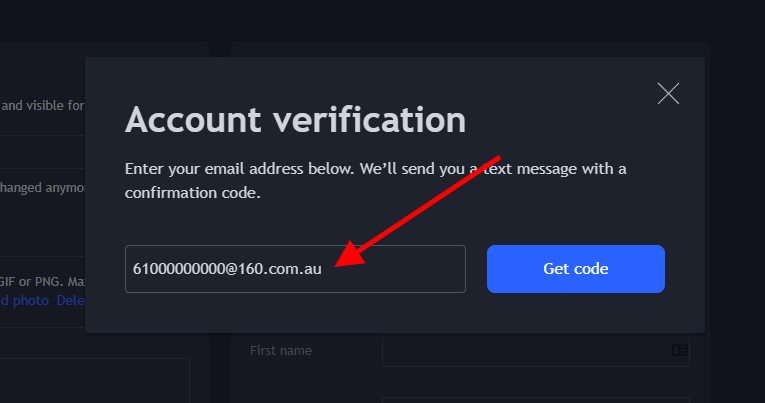Click the First name input box
The image size is (765, 403).
(x=536, y=350)
